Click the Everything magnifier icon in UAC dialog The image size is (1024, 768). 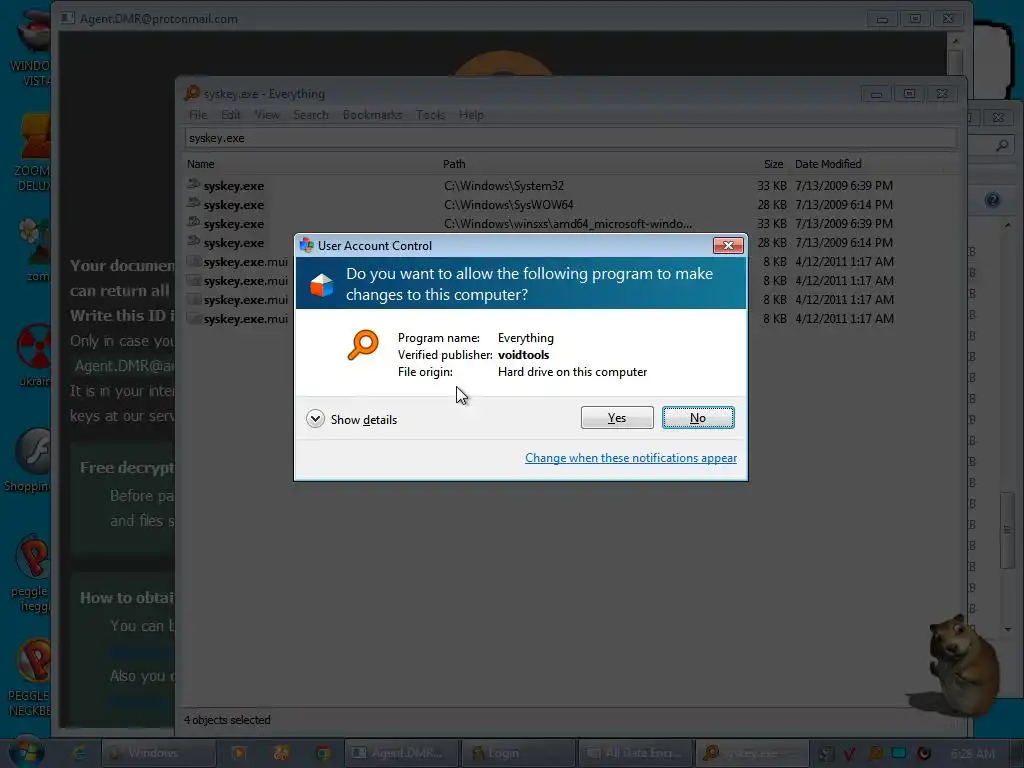[362, 345]
